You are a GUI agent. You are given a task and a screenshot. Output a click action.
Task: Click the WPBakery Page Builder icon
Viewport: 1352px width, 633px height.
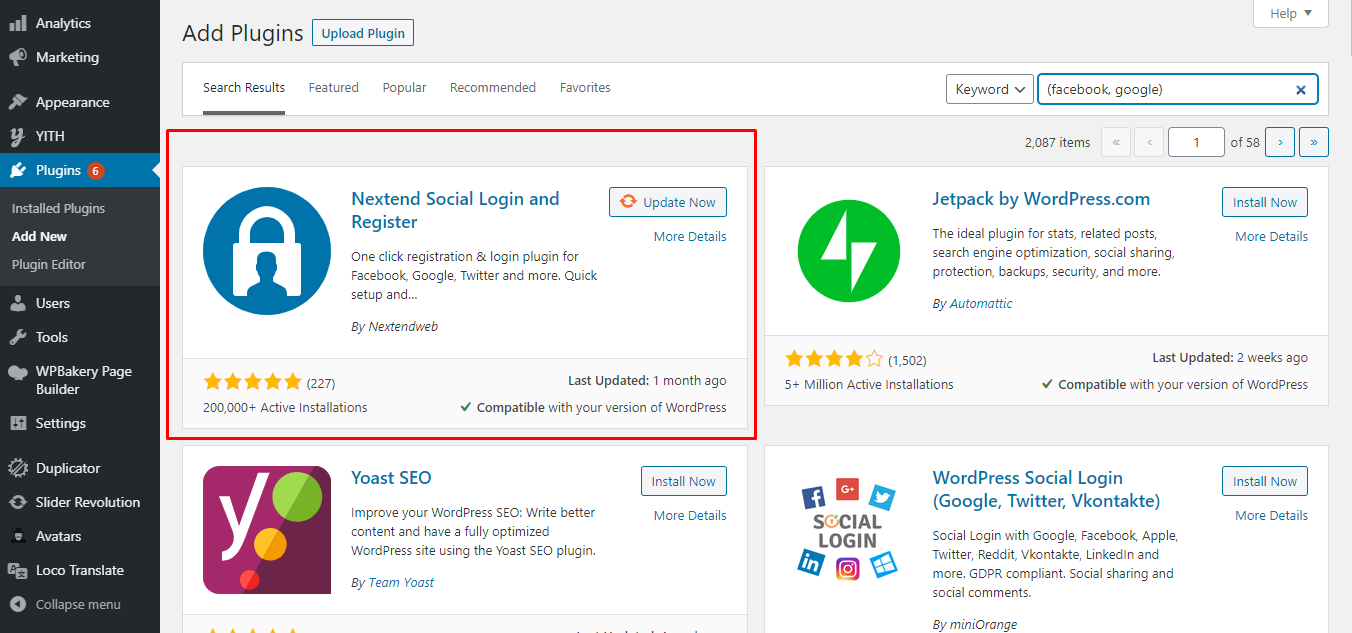[x=18, y=372]
